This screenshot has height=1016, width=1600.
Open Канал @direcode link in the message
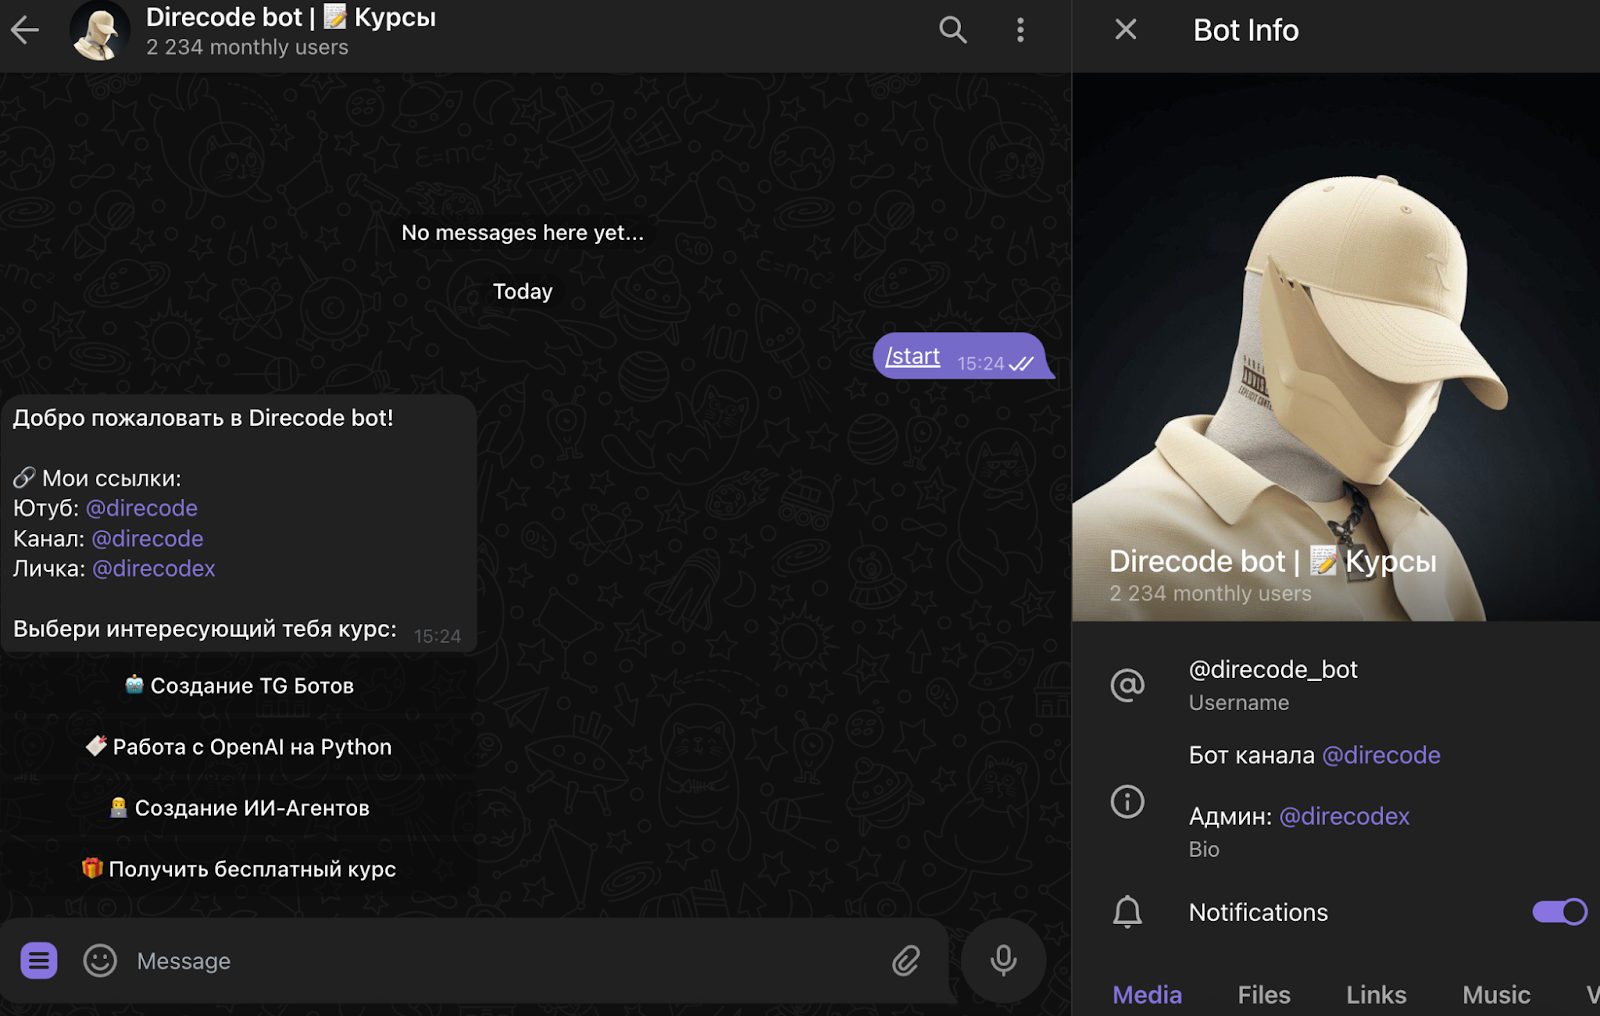(148, 538)
